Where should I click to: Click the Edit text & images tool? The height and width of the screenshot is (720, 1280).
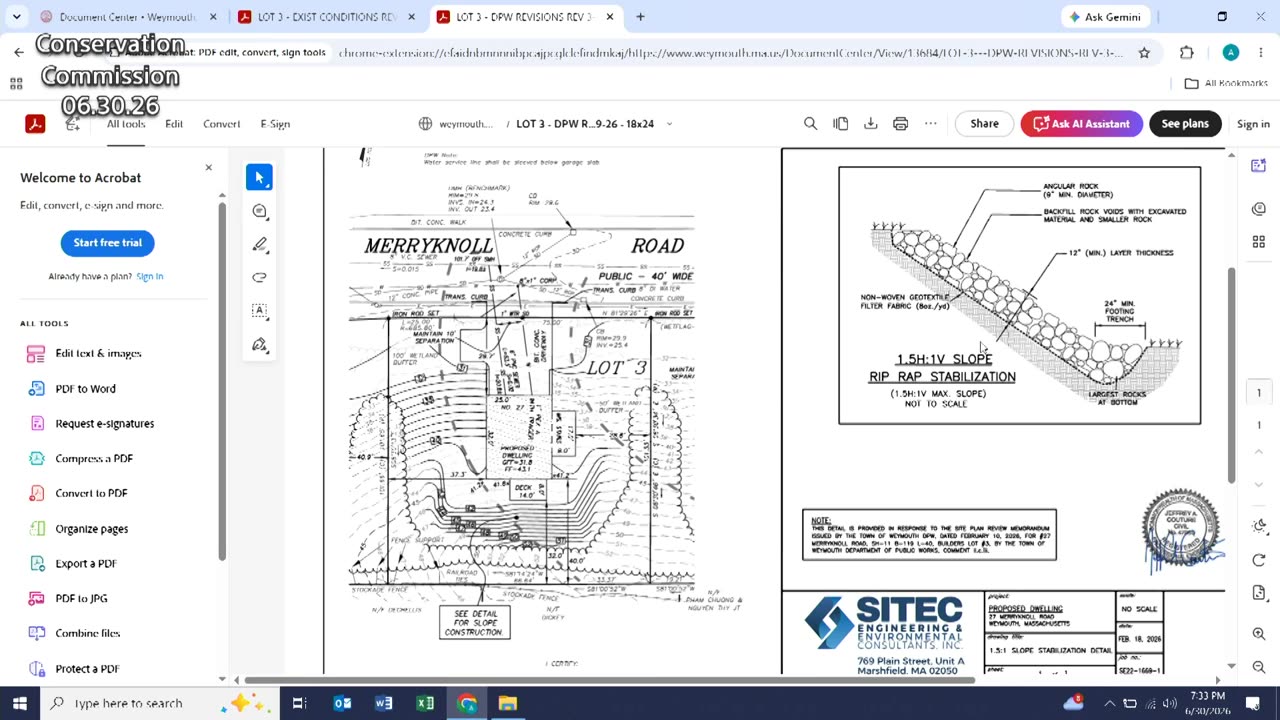pos(98,353)
